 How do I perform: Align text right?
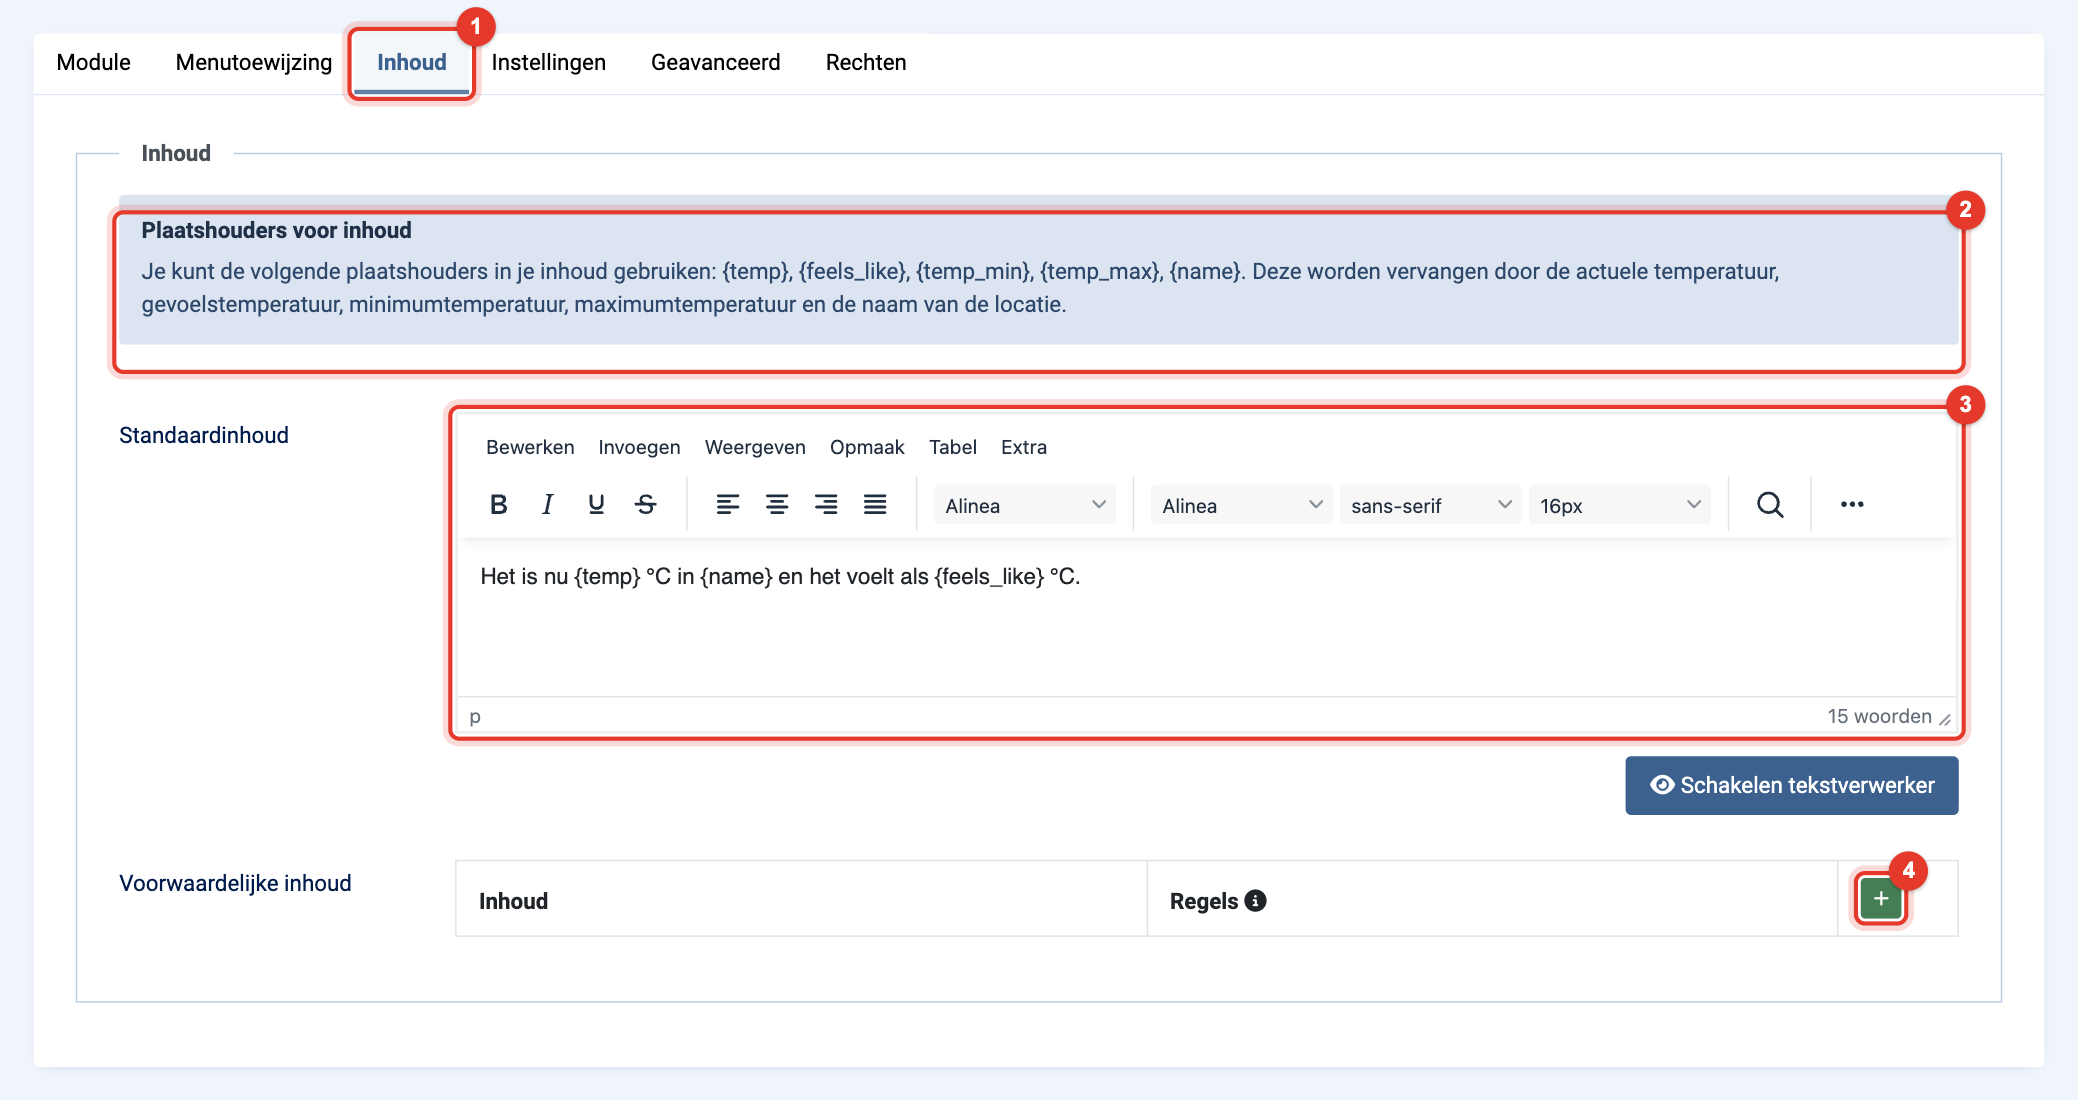825,505
